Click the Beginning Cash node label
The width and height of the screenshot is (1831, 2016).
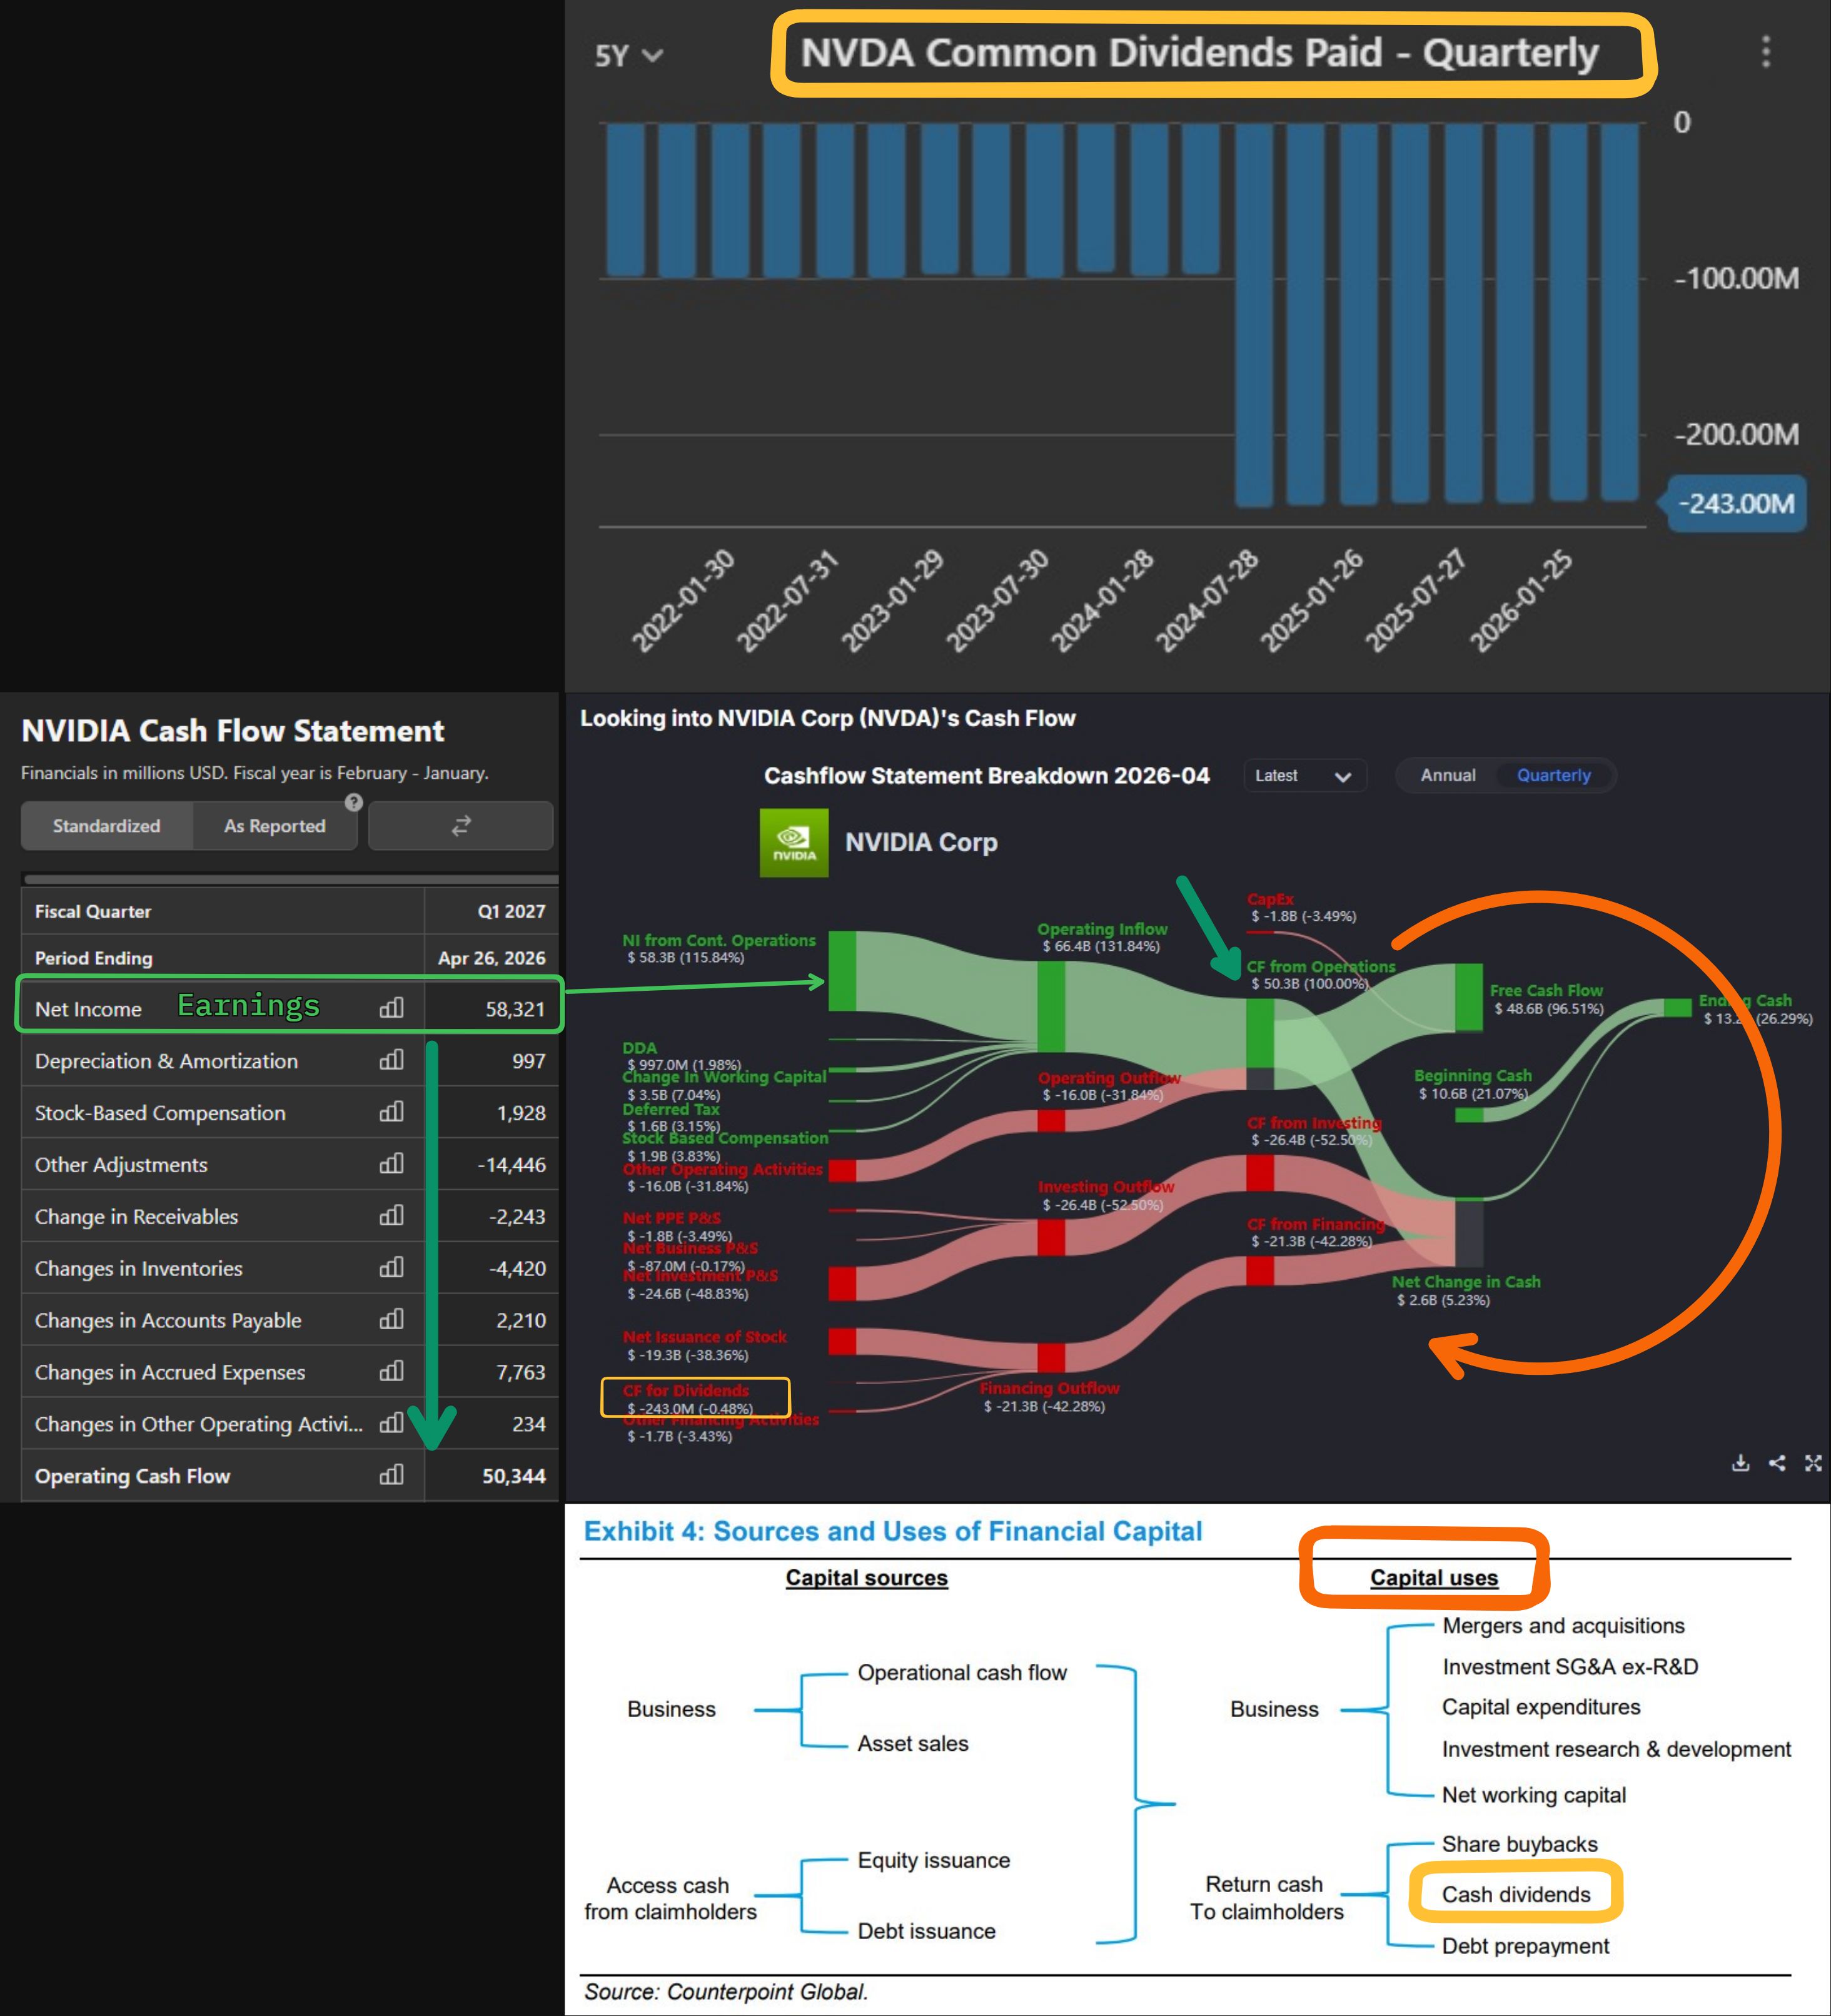1472,1075
